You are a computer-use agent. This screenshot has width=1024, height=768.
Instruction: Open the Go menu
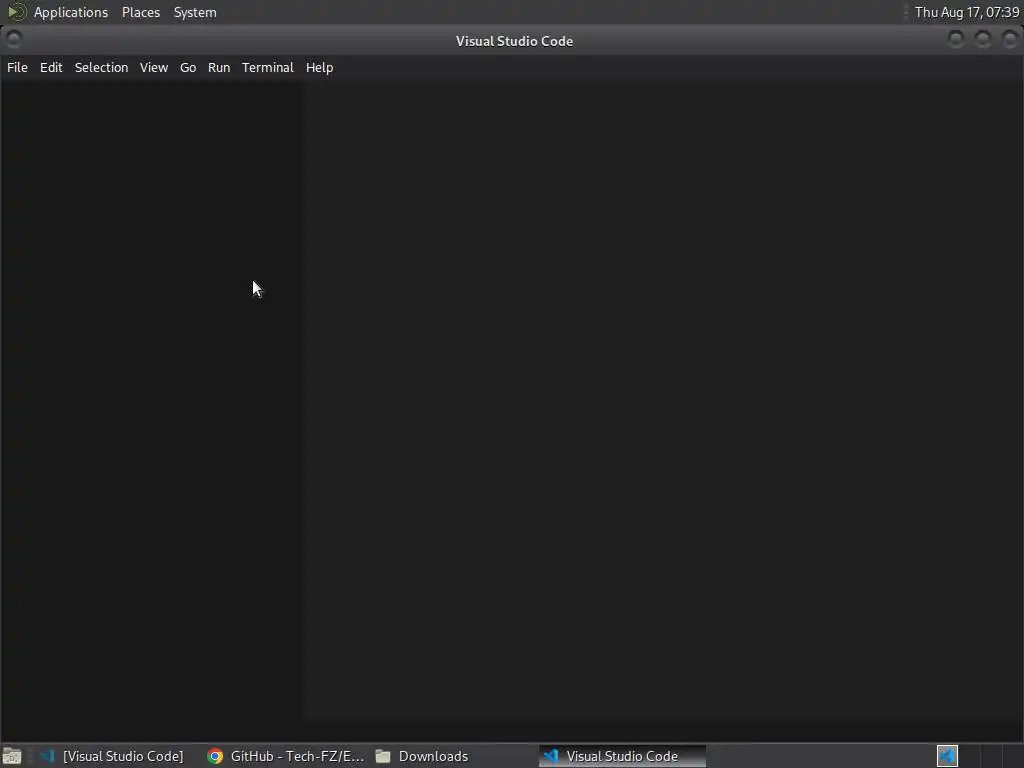(188, 67)
